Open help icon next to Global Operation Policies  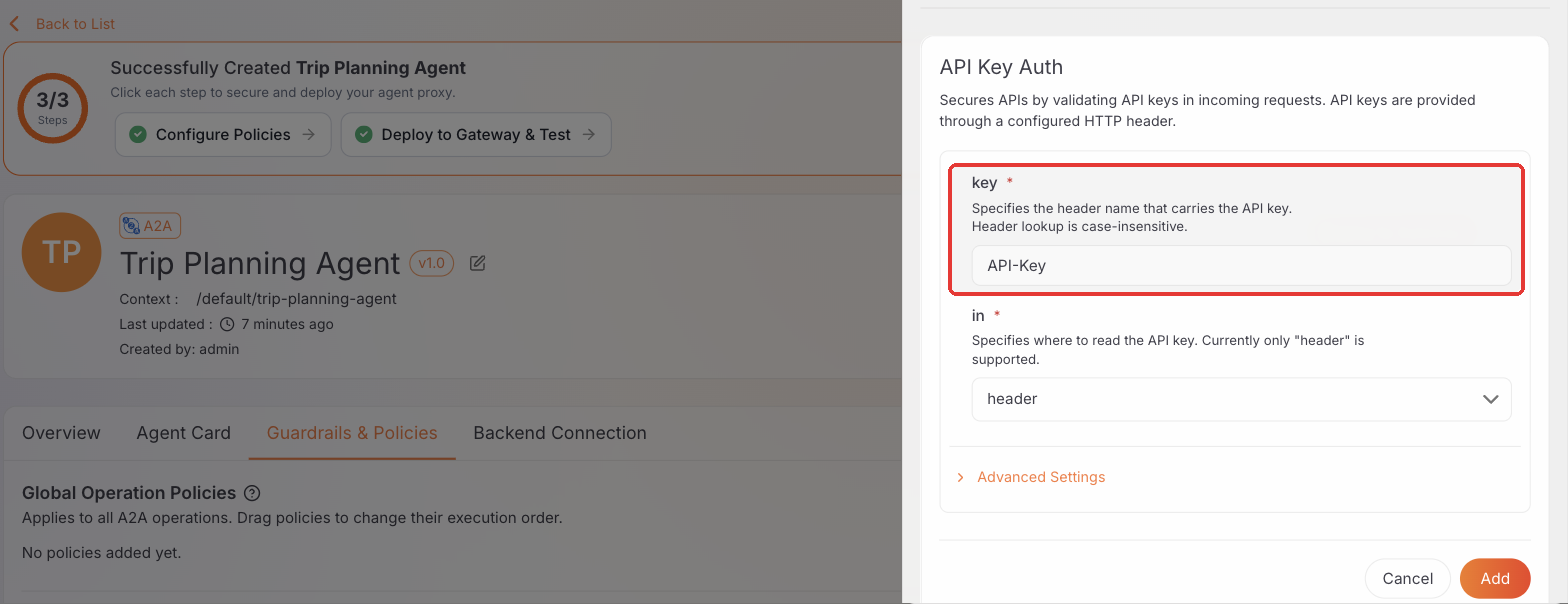[x=252, y=493]
